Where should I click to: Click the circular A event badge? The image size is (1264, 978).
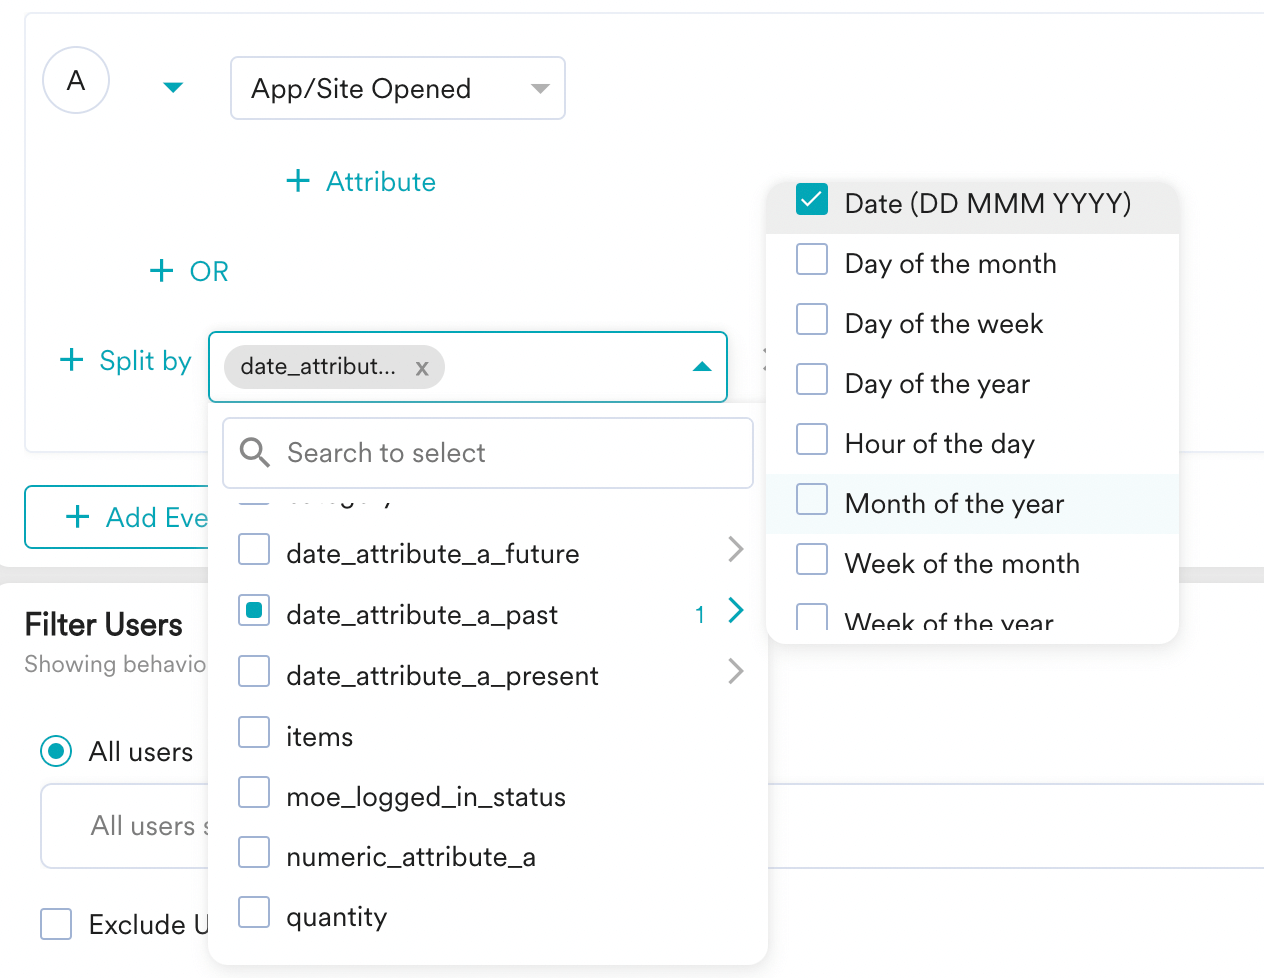(x=76, y=81)
